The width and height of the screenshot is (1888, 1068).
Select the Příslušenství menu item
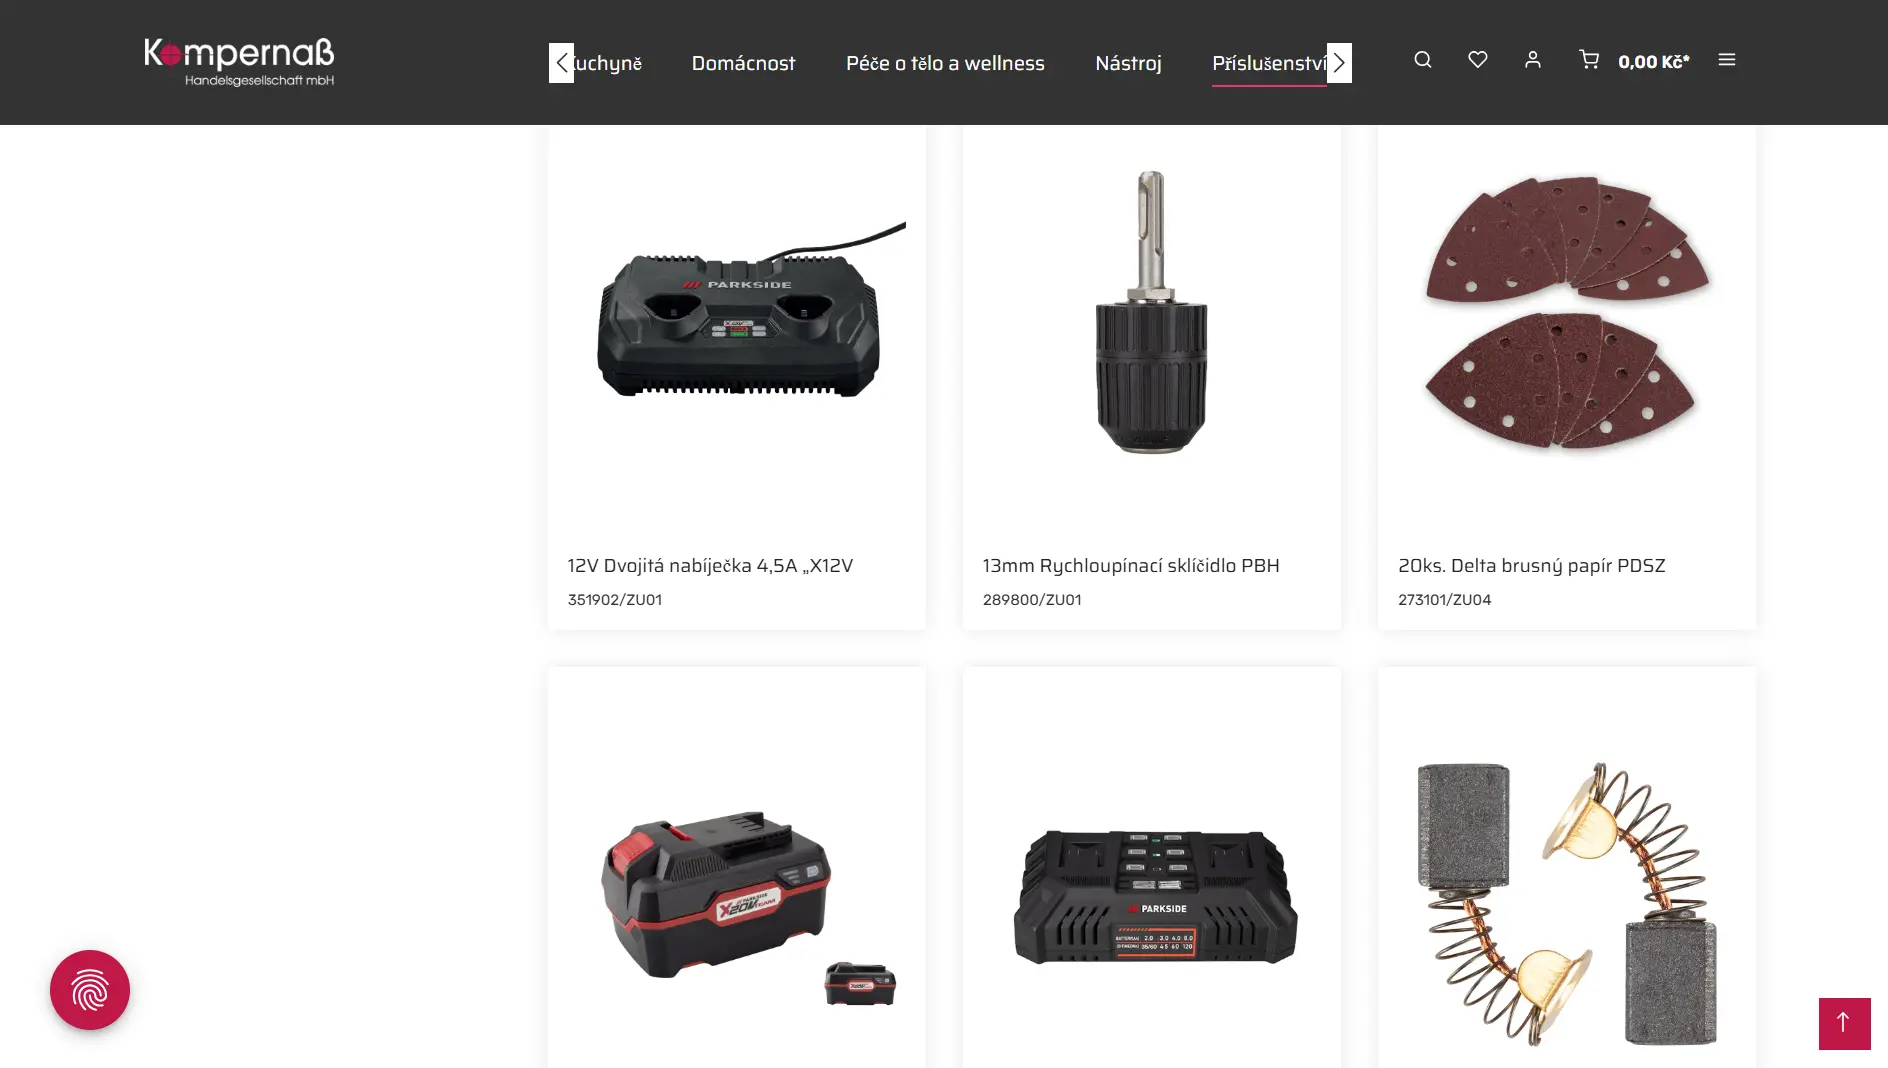pyautogui.click(x=1269, y=63)
